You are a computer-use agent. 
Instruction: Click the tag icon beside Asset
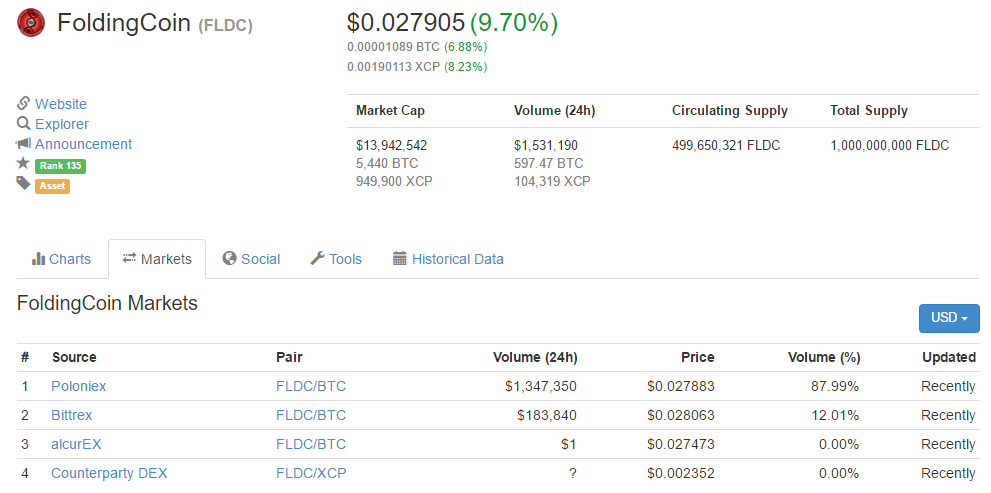[x=24, y=183]
